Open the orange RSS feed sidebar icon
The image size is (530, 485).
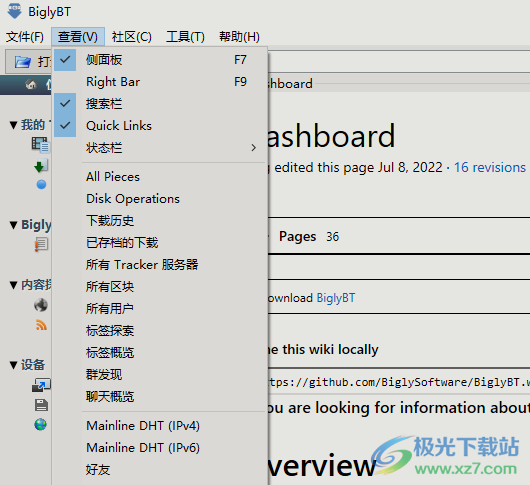pyautogui.click(x=41, y=325)
